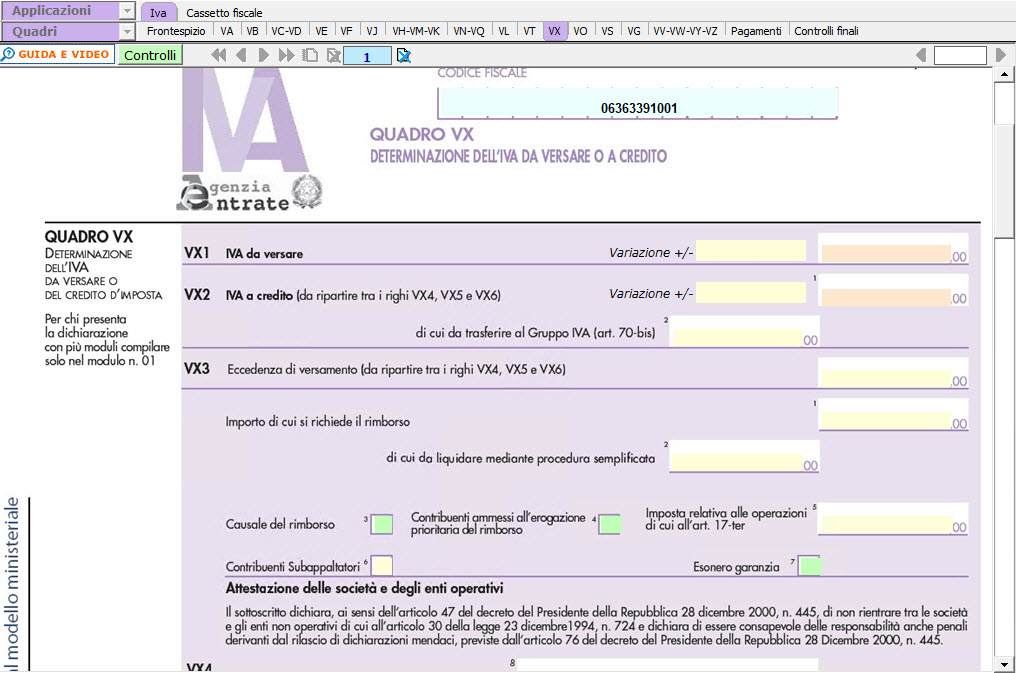
Task: Open the VC-VD quadro tab
Action: click(x=286, y=31)
